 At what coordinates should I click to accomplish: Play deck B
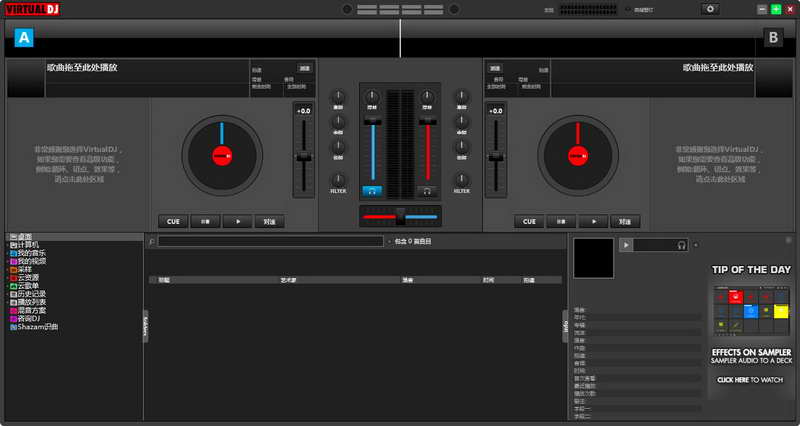coord(593,221)
